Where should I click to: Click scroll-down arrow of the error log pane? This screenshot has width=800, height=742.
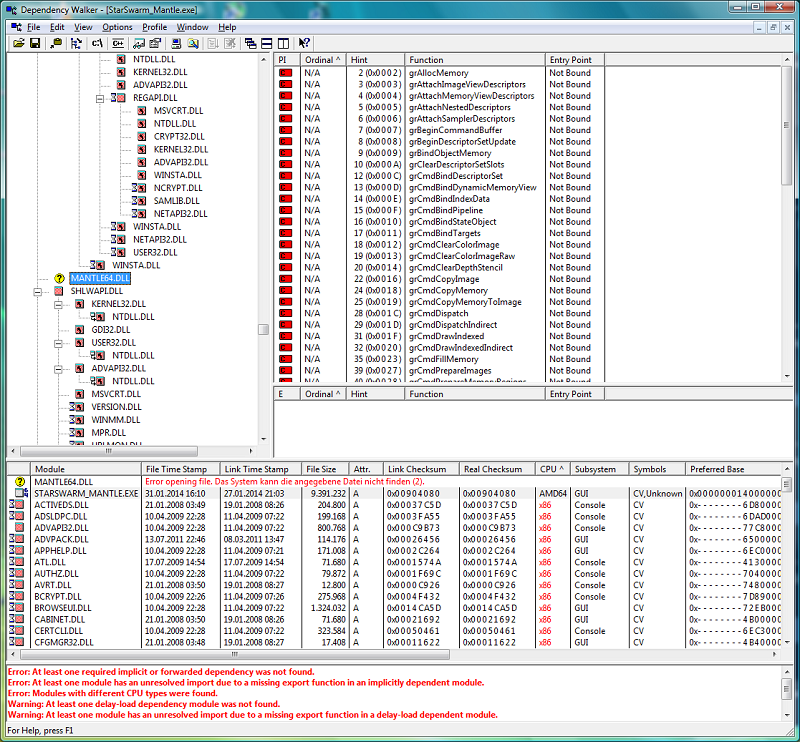click(x=787, y=715)
